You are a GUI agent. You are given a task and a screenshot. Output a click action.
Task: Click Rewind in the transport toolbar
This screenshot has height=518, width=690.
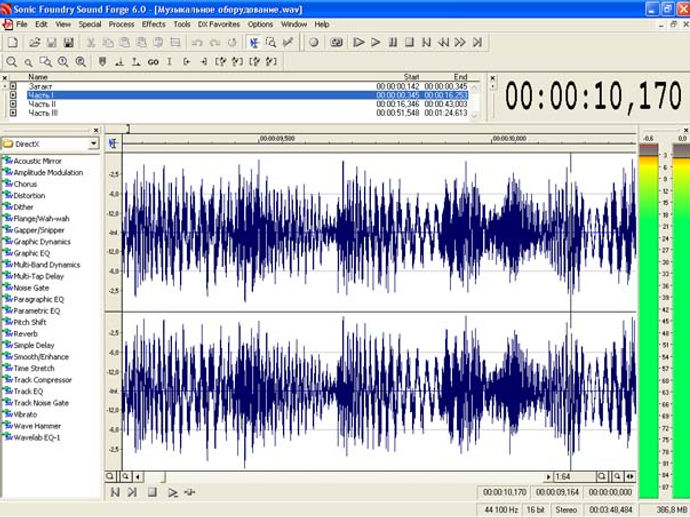(x=443, y=43)
